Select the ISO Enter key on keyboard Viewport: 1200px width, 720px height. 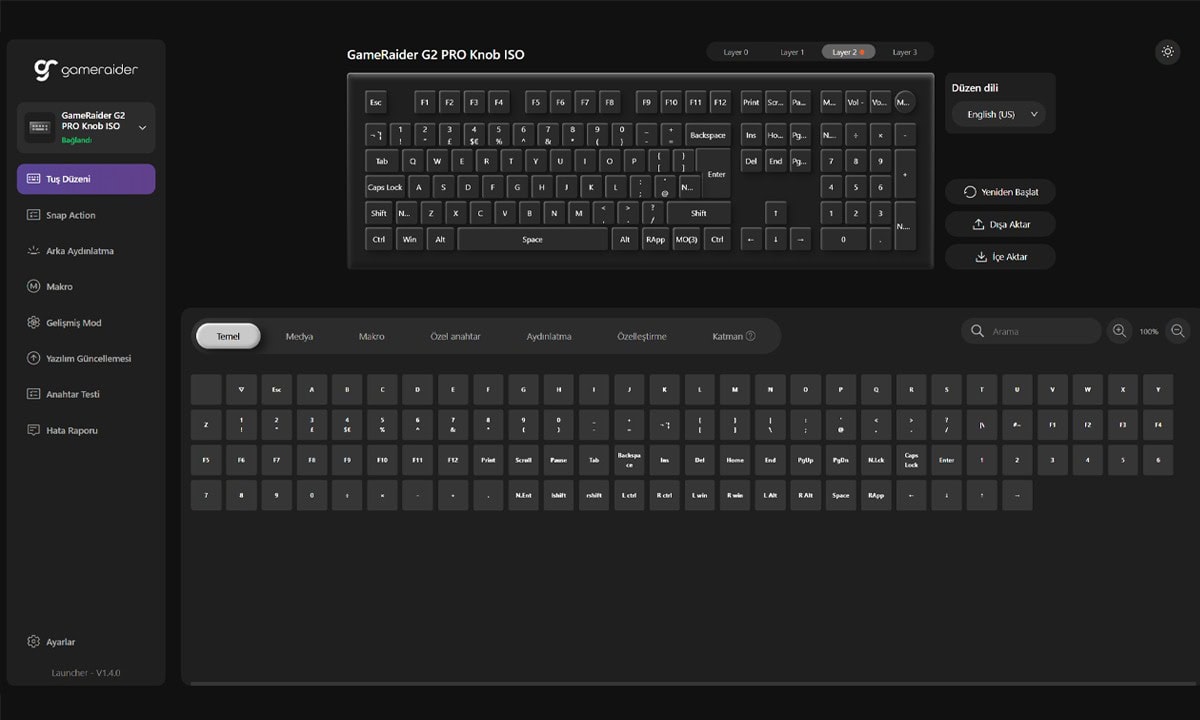715,172
